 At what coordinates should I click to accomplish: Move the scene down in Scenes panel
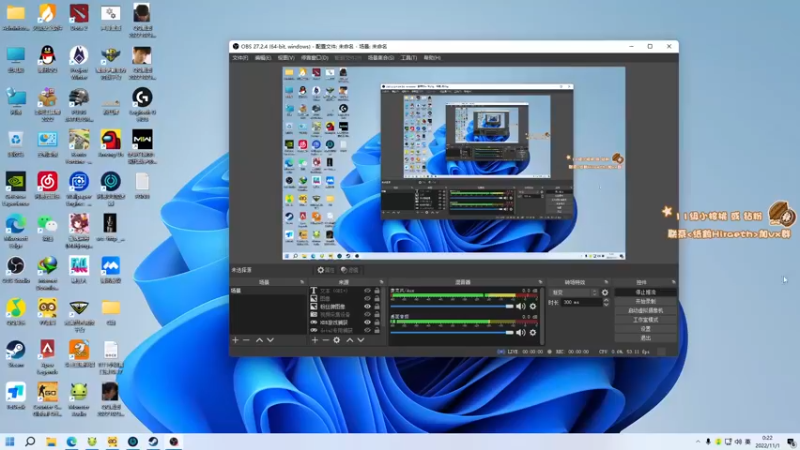270,340
